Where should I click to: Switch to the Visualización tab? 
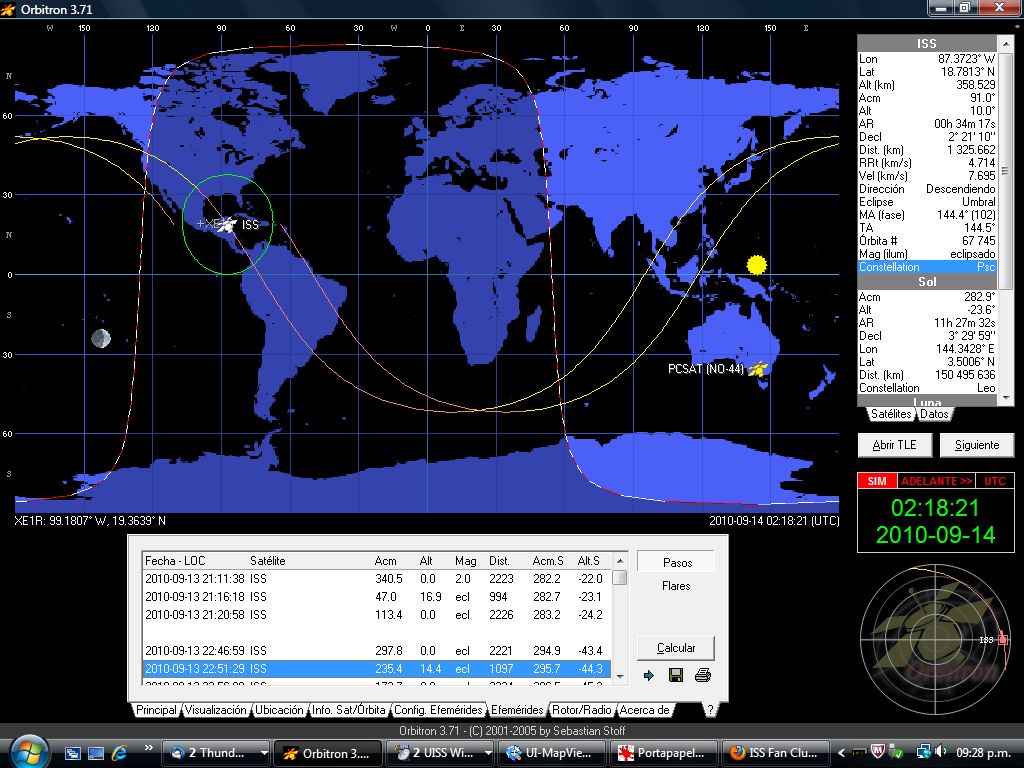216,710
